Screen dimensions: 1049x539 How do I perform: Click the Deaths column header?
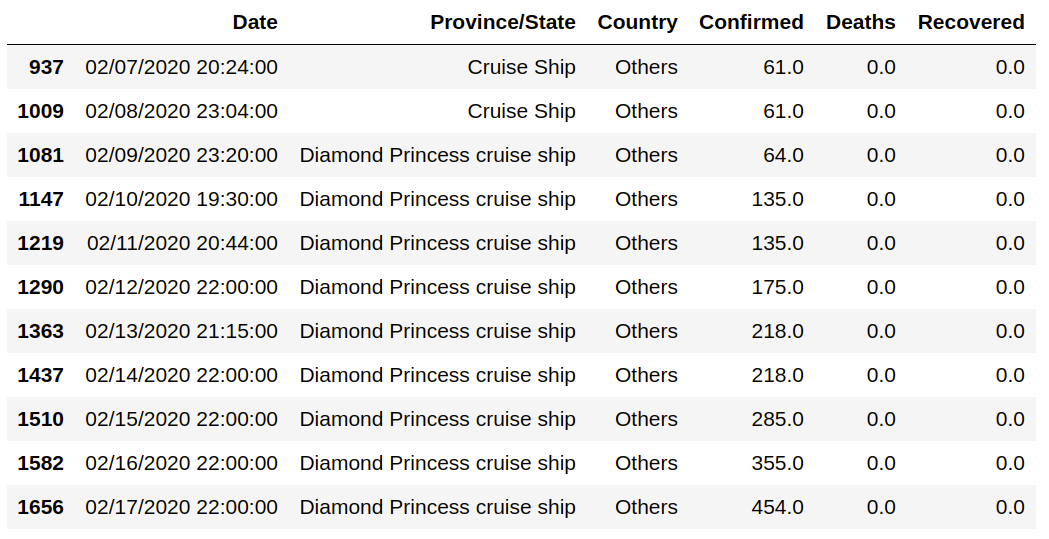coord(860,22)
